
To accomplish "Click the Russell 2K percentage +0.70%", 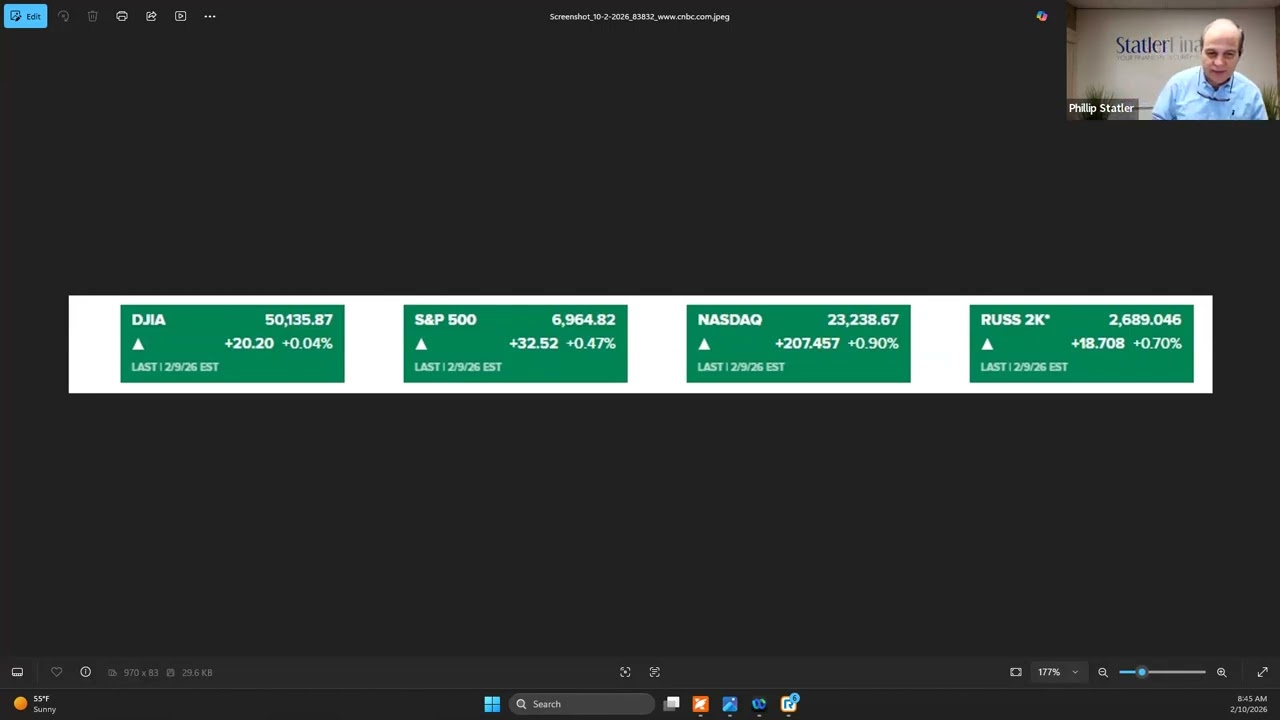I will point(1157,343).
